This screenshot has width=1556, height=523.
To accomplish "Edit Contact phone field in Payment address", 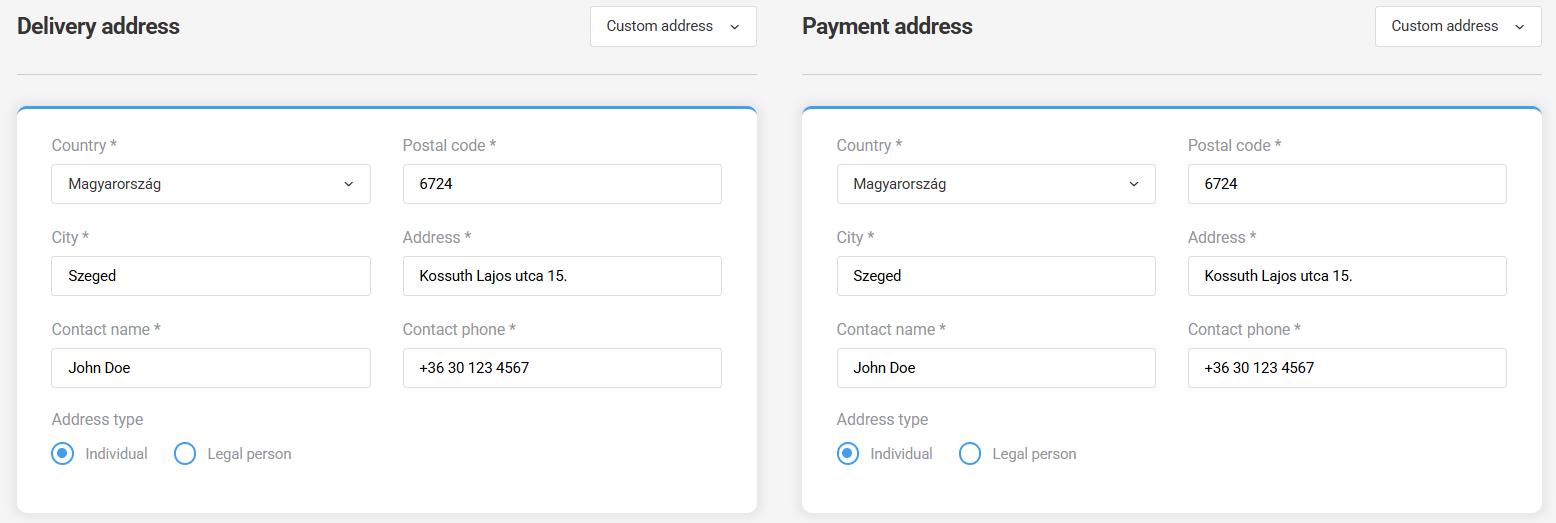I will pos(1347,368).
